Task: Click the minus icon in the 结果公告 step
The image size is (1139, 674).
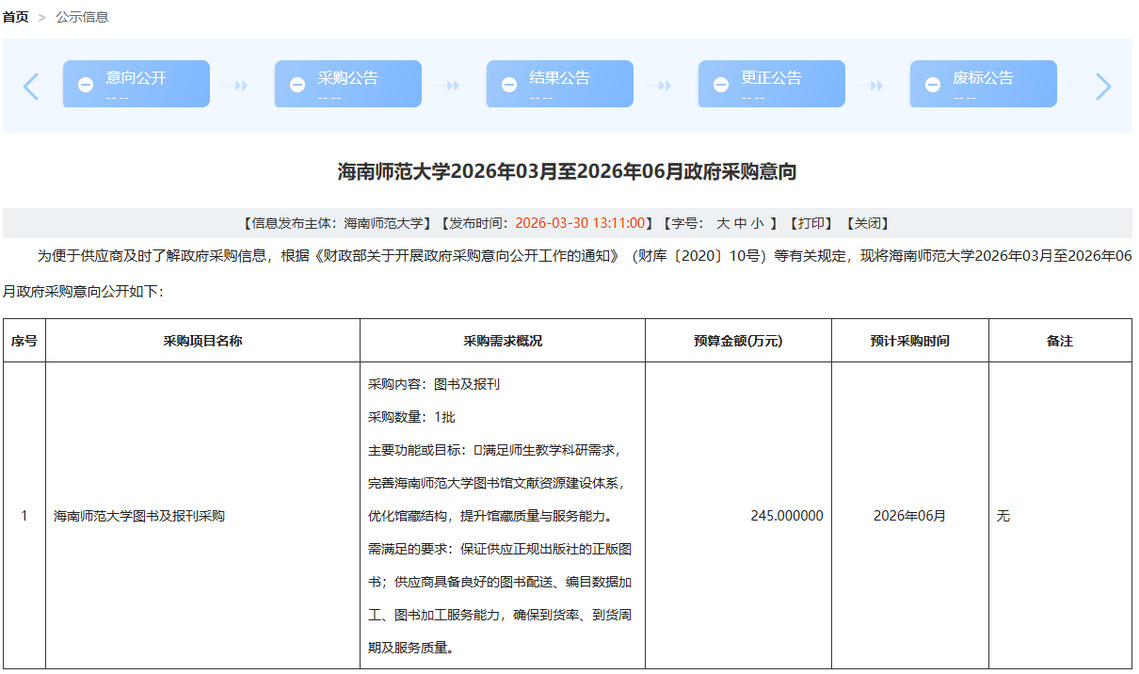Action: click(510, 85)
